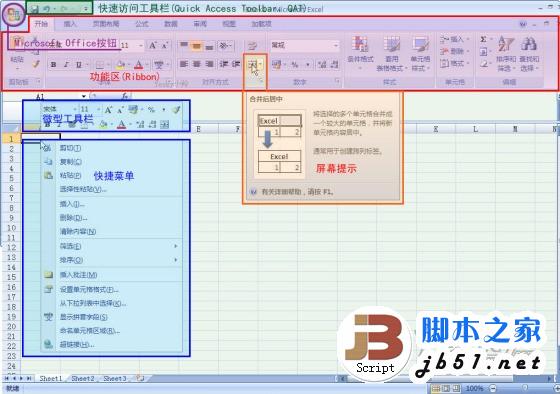The width and height of the screenshot is (560, 394).
Task: Toggle Italic in the ribbon font group
Action: click(x=66, y=65)
